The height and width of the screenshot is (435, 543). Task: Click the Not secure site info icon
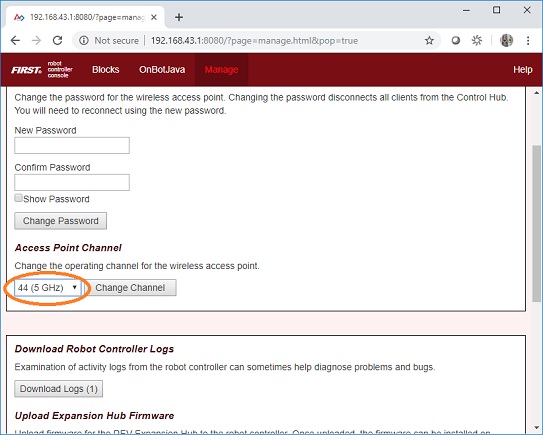pyautogui.click(x=83, y=41)
